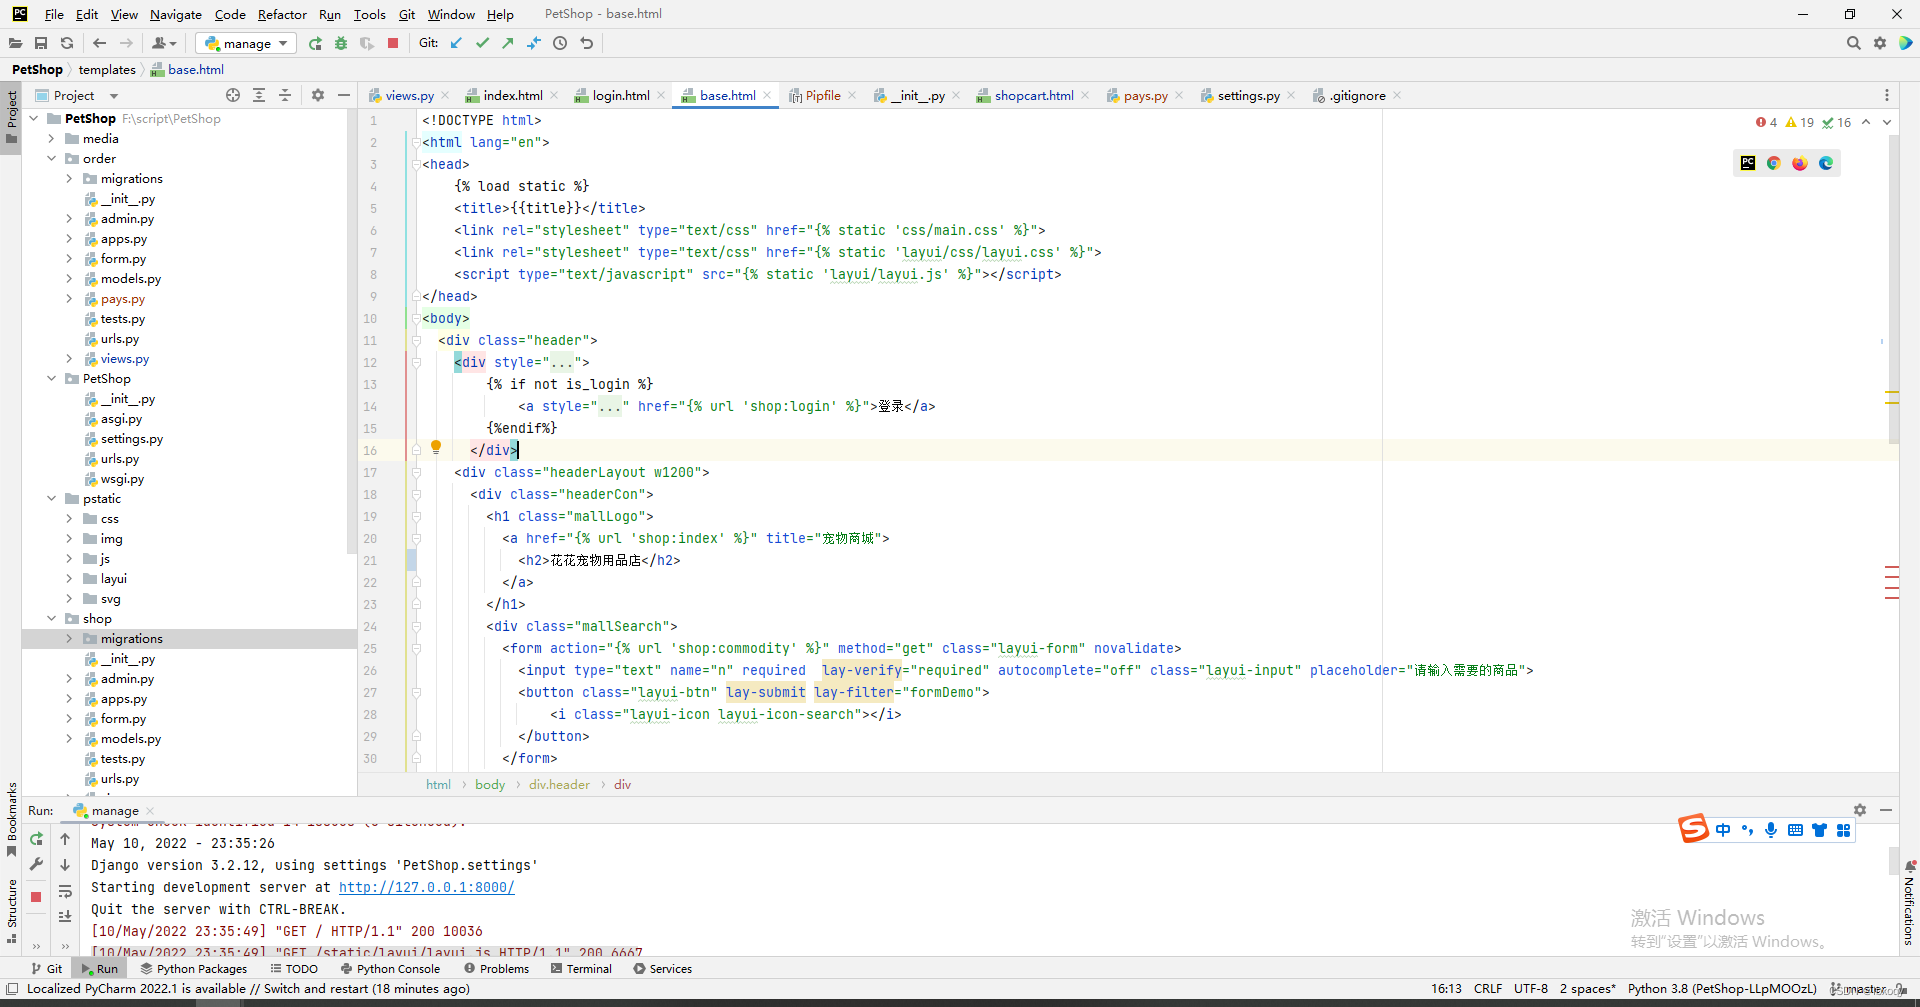
Task: Start debugging with the bug icon
Action: [x=341, y=43]
